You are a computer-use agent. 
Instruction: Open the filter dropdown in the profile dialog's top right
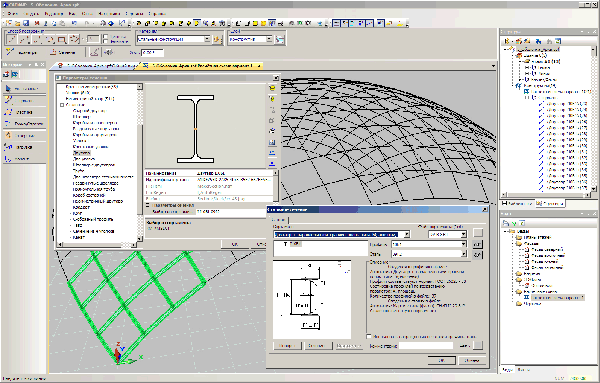click(x=463, y=234)
